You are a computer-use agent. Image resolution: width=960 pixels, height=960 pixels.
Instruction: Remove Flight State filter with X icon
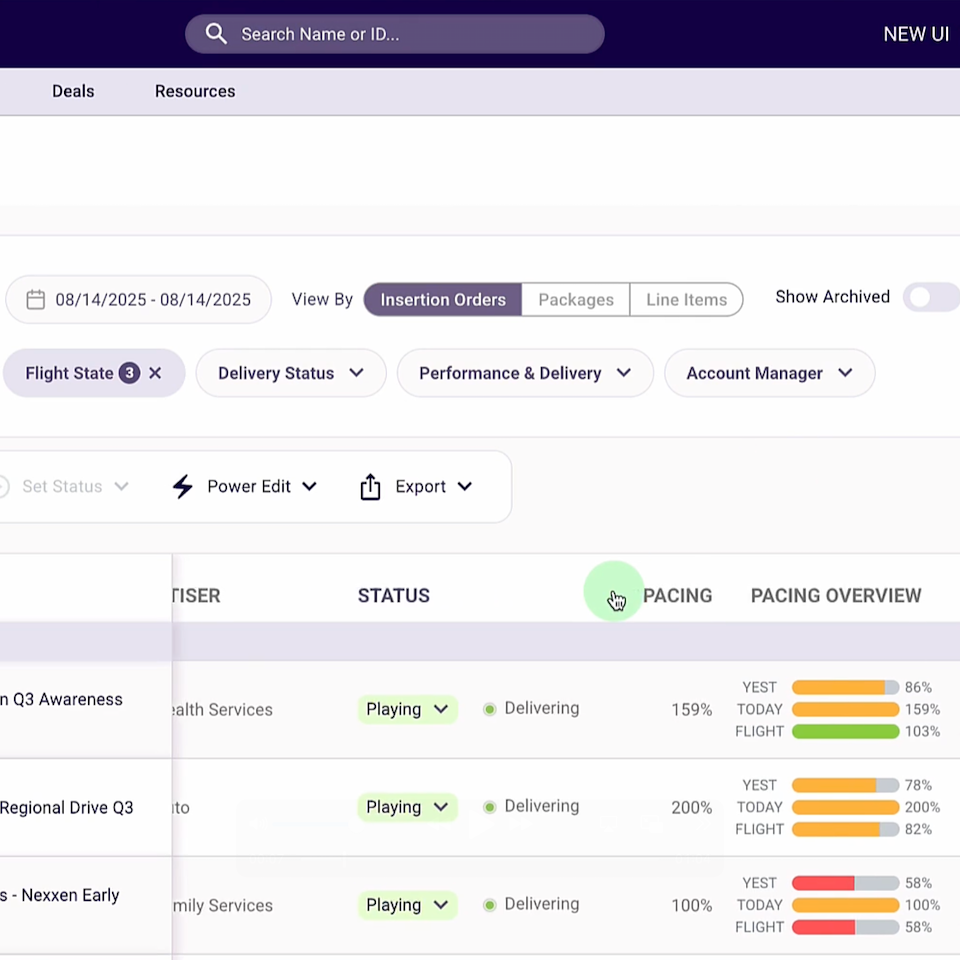point(155,373)
